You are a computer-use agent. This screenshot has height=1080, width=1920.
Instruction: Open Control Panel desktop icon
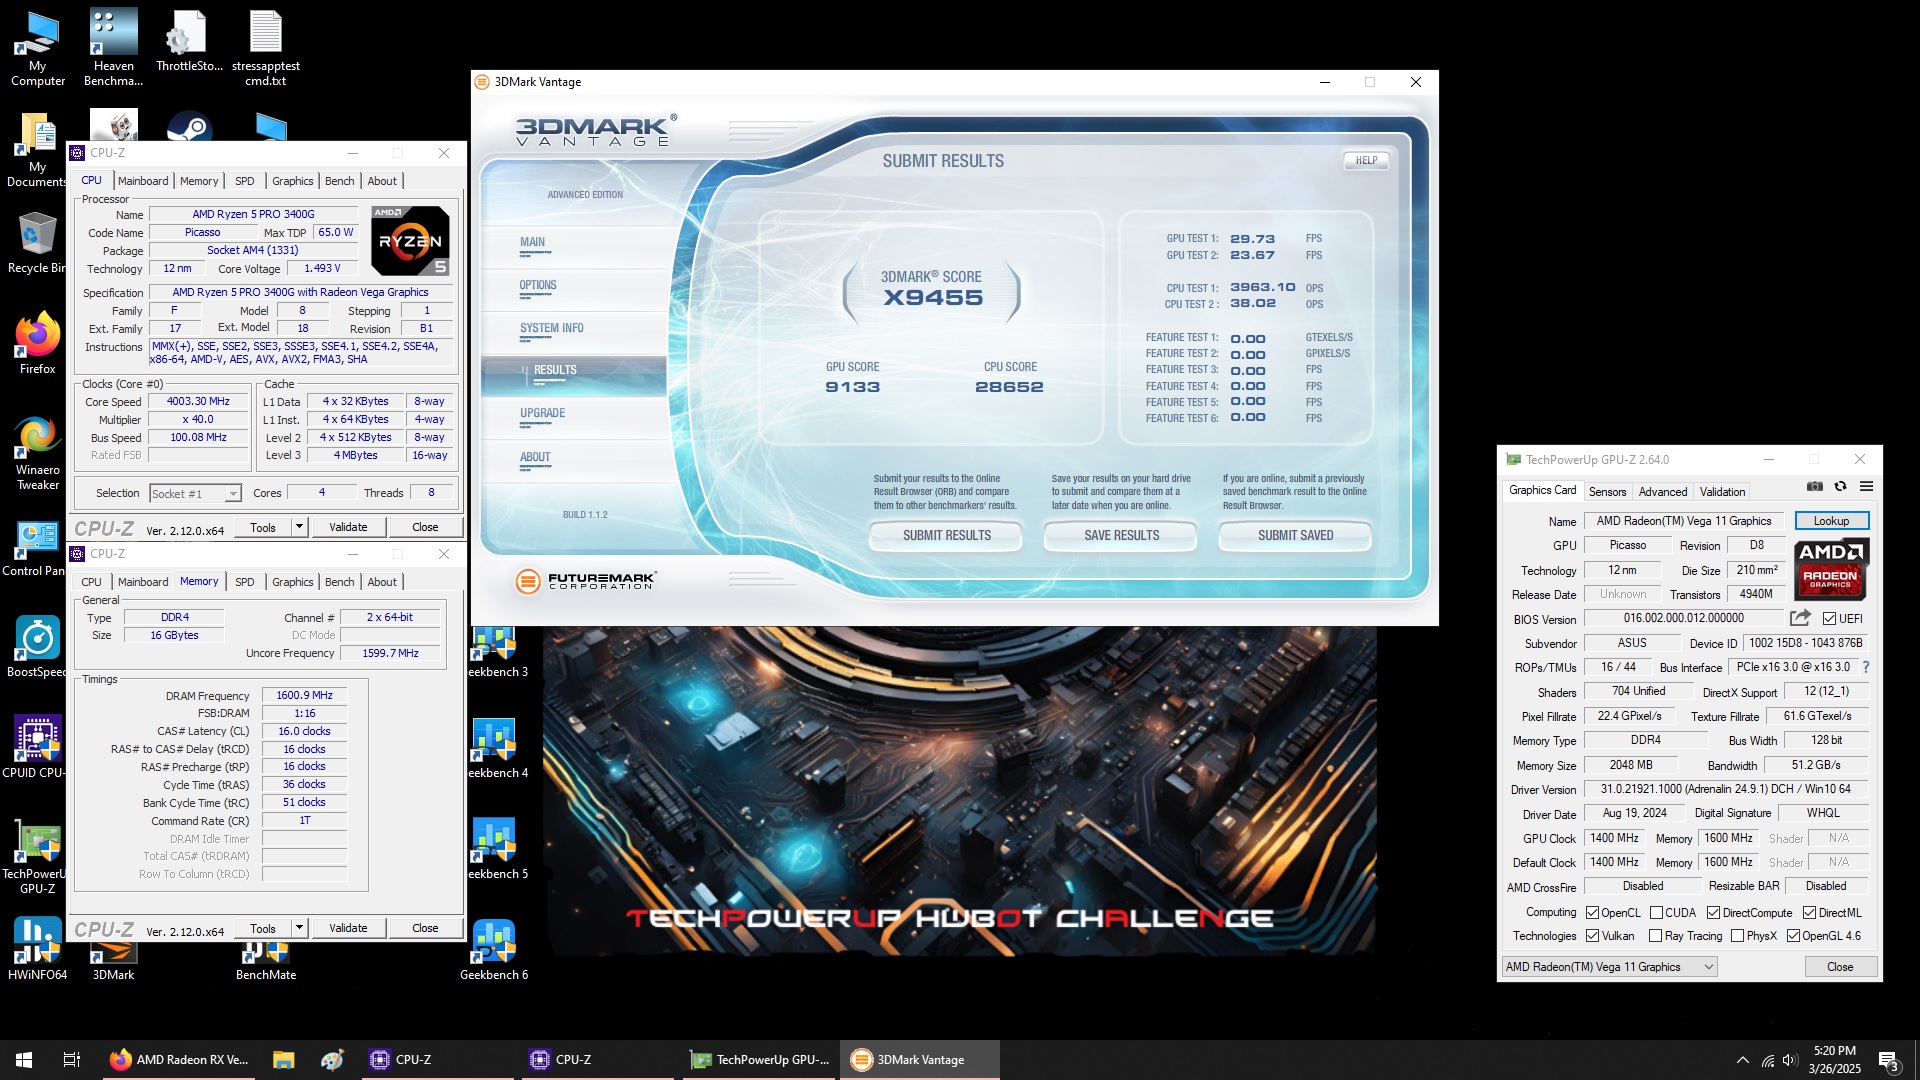click(x=37, y=547)
